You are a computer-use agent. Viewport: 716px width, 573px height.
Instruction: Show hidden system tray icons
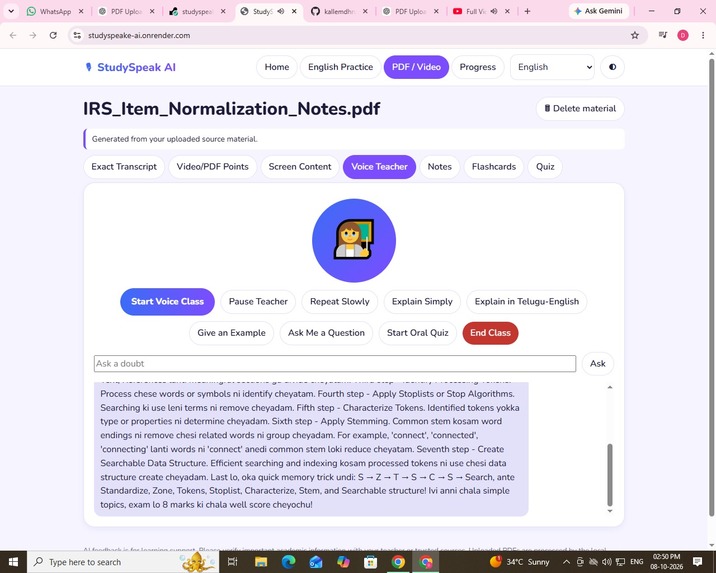(x=566, y=562)
